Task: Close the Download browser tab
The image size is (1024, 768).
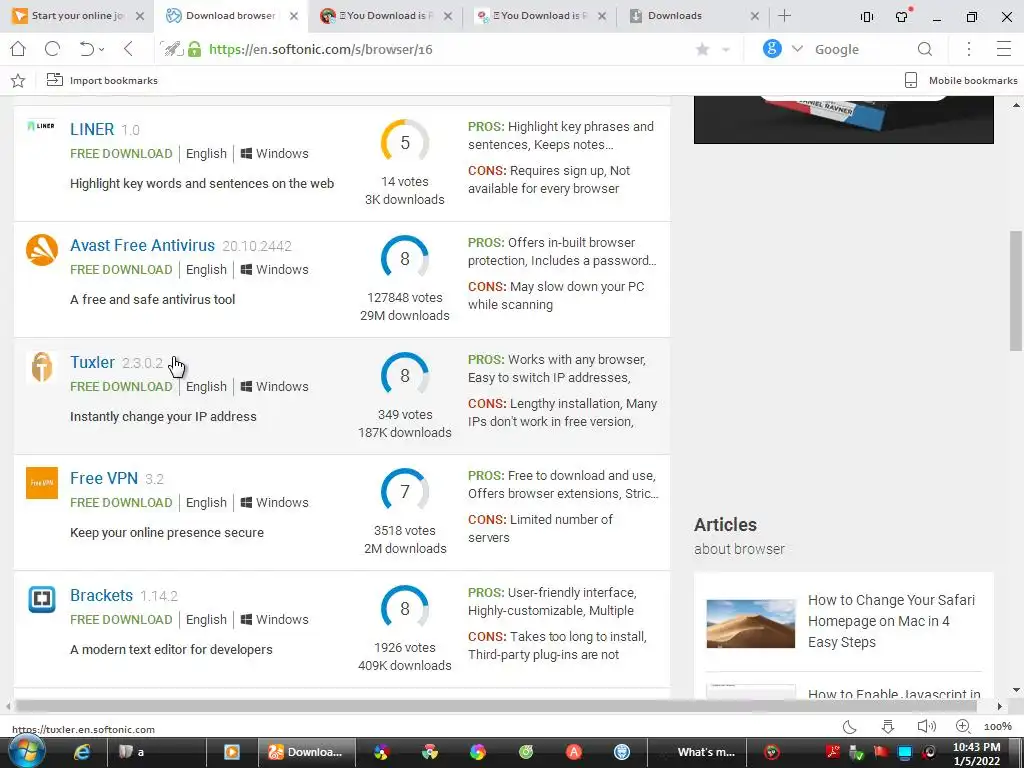Action: pyautogui.click(x=294, y=16)
